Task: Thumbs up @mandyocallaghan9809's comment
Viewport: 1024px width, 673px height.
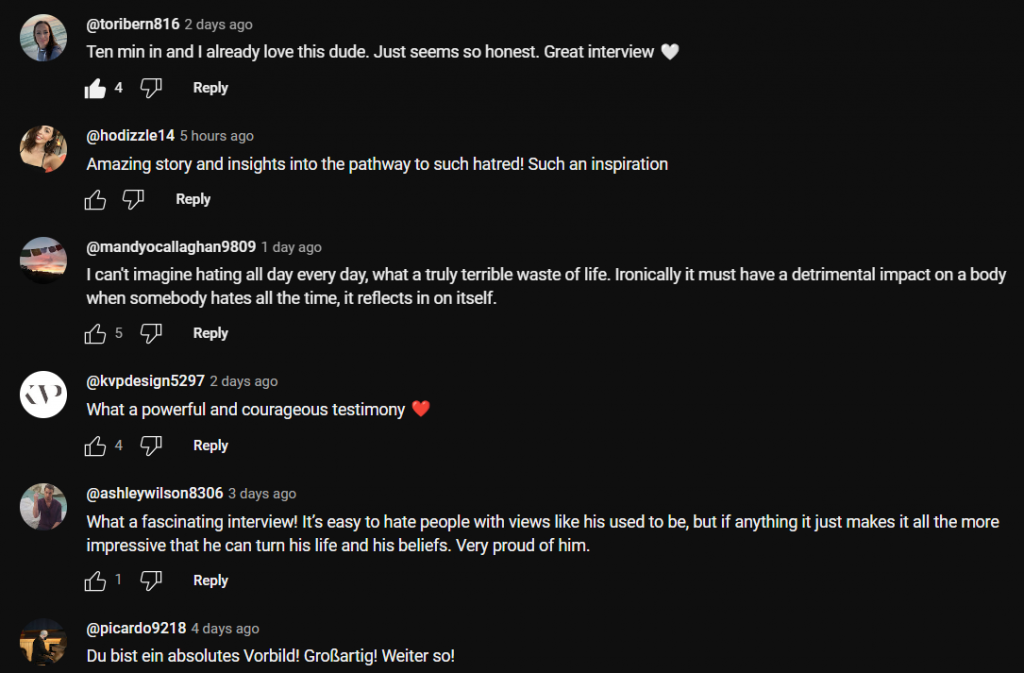Action: (96, 334)
